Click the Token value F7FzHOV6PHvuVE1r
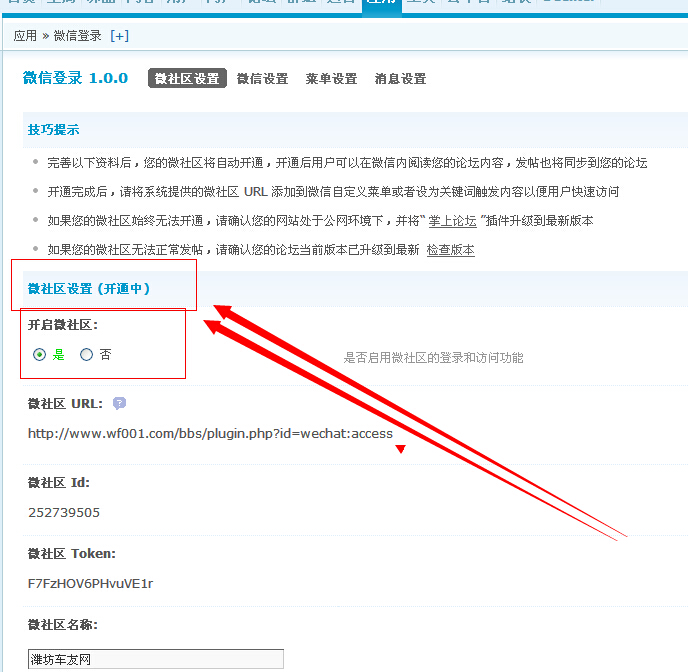Image resolution: width=688 pixels, height=672 pixels. 90,583
